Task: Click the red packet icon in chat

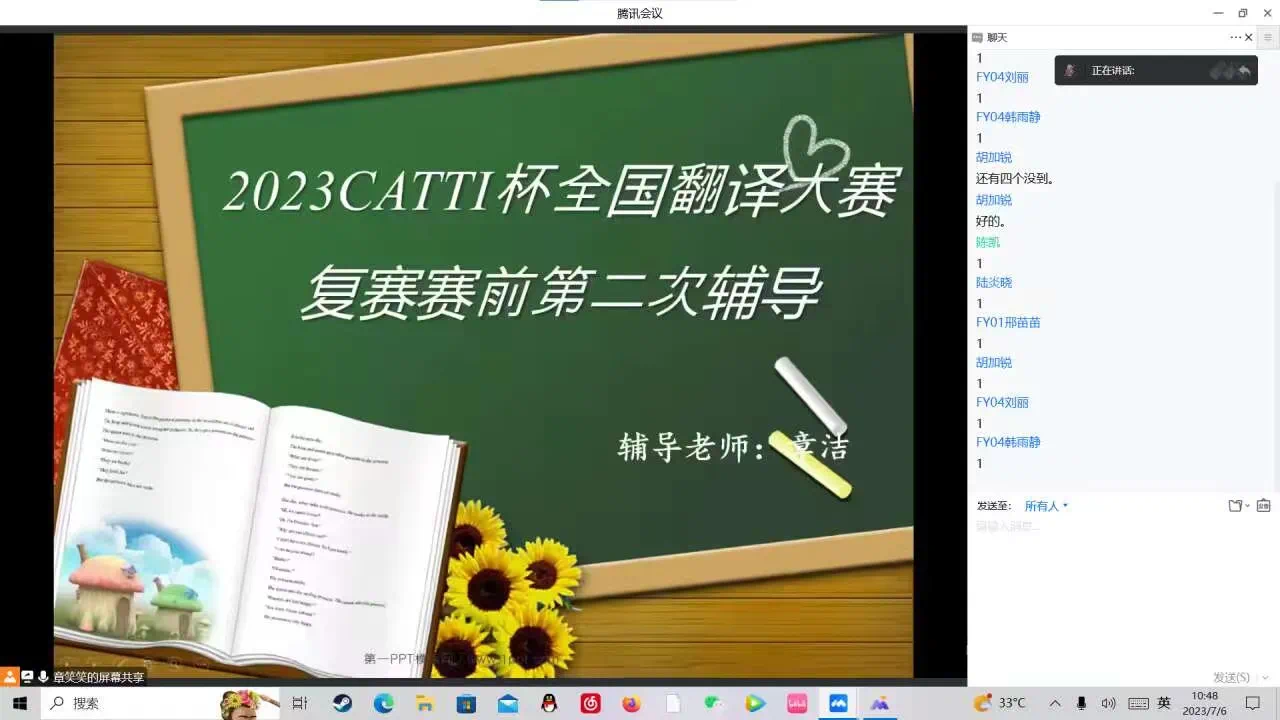Action: (x=1263, y=506)
